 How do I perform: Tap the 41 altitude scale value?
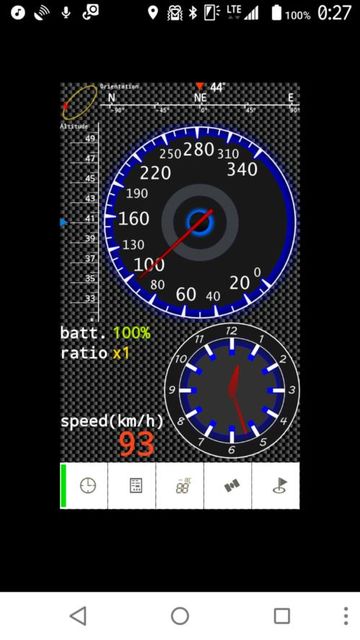click(x=90, y=218)
